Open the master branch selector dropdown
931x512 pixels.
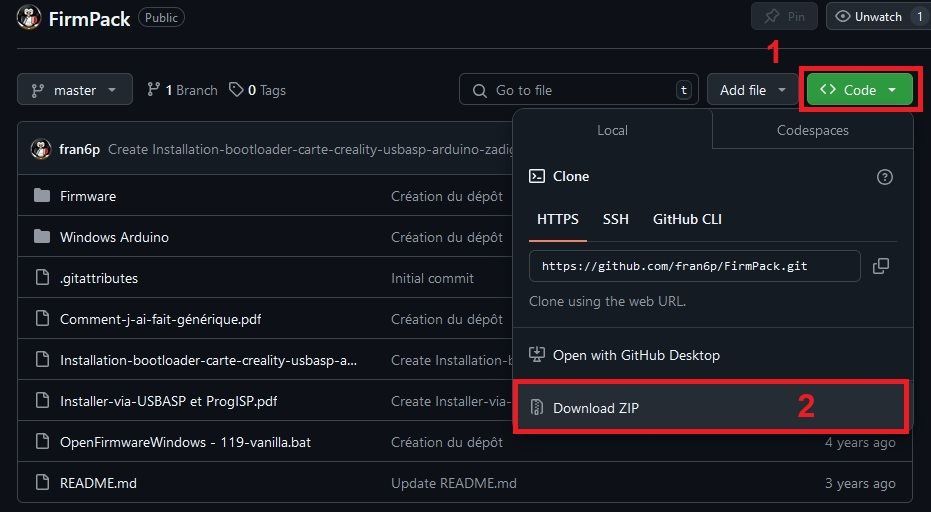pyautogui.click(x=75, y=90)
